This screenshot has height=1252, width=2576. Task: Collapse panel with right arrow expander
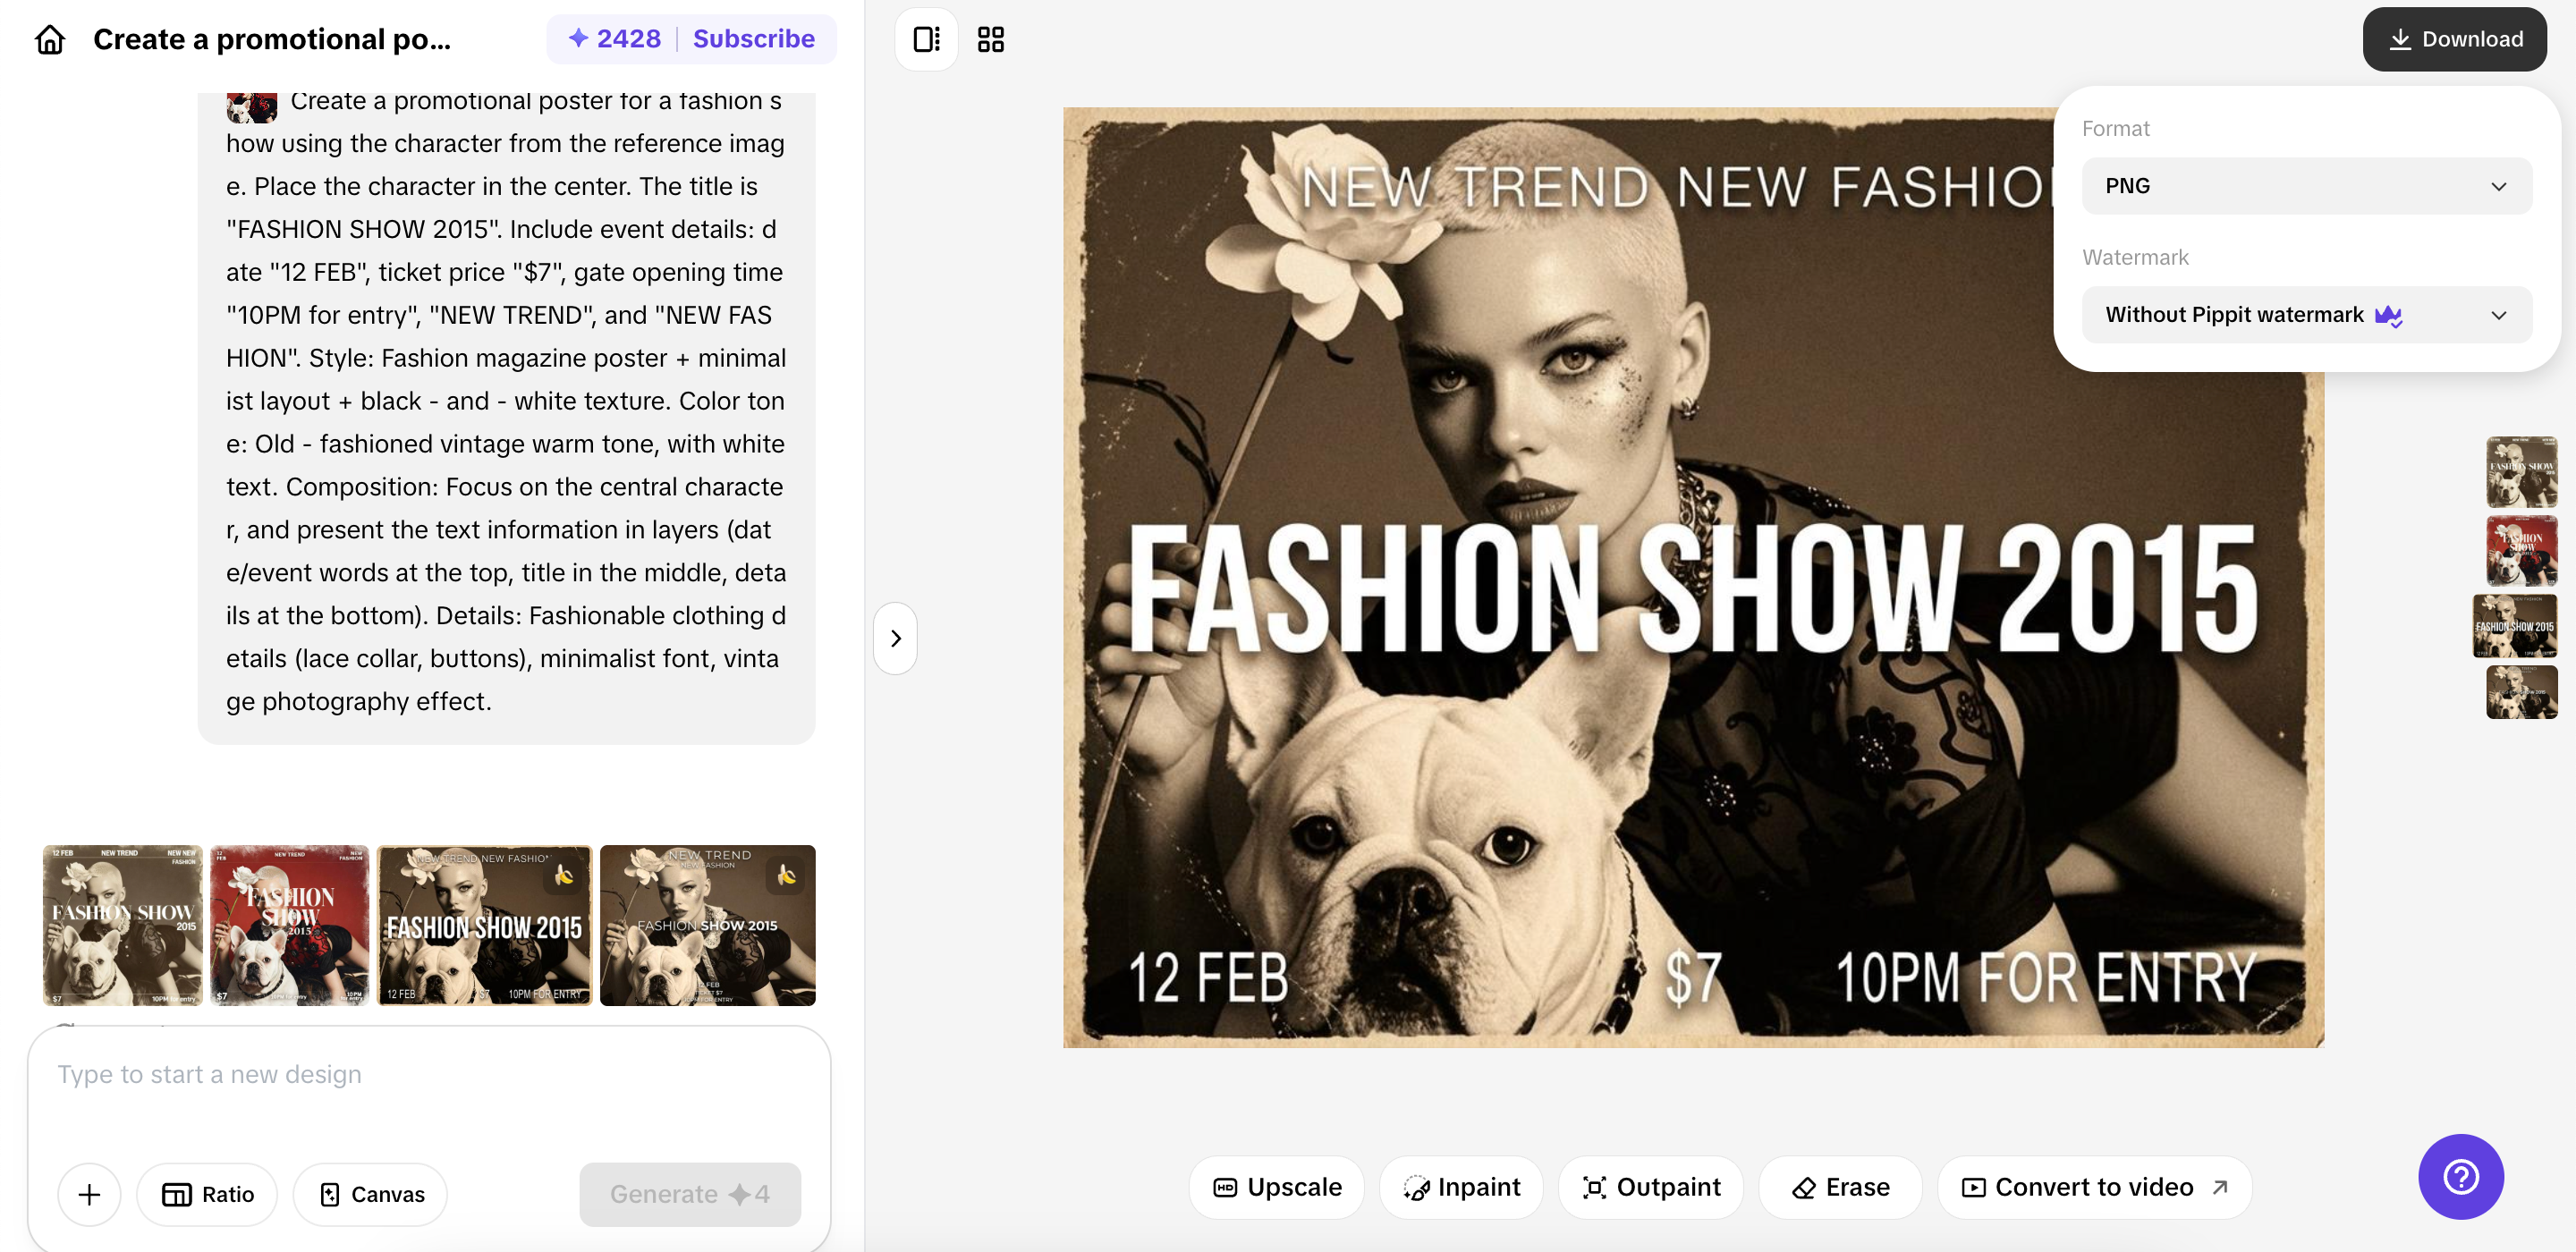pos(895,638)
